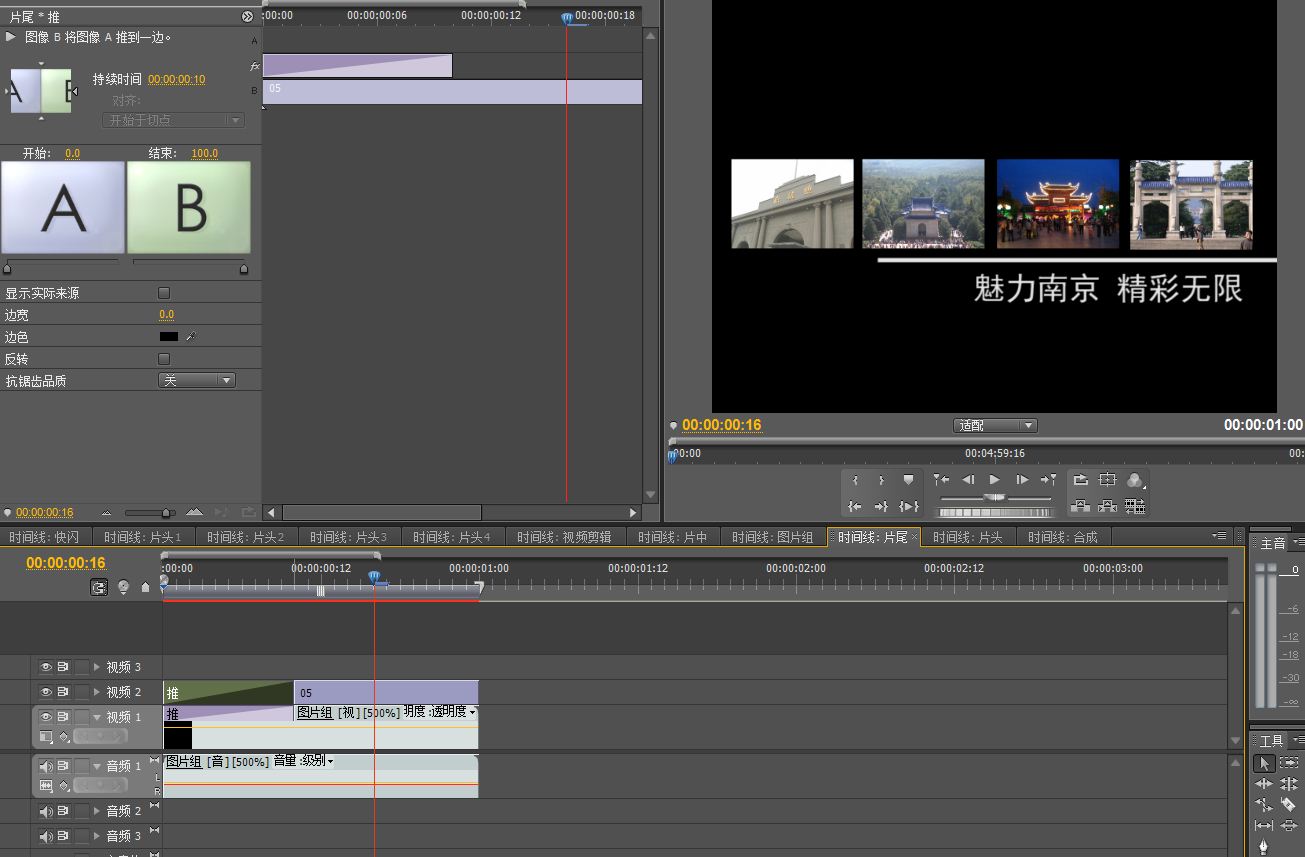Select the Razor tool in tools panel
The image size is (1305, 857).
pyautogui.click(x=1288, y=804)
